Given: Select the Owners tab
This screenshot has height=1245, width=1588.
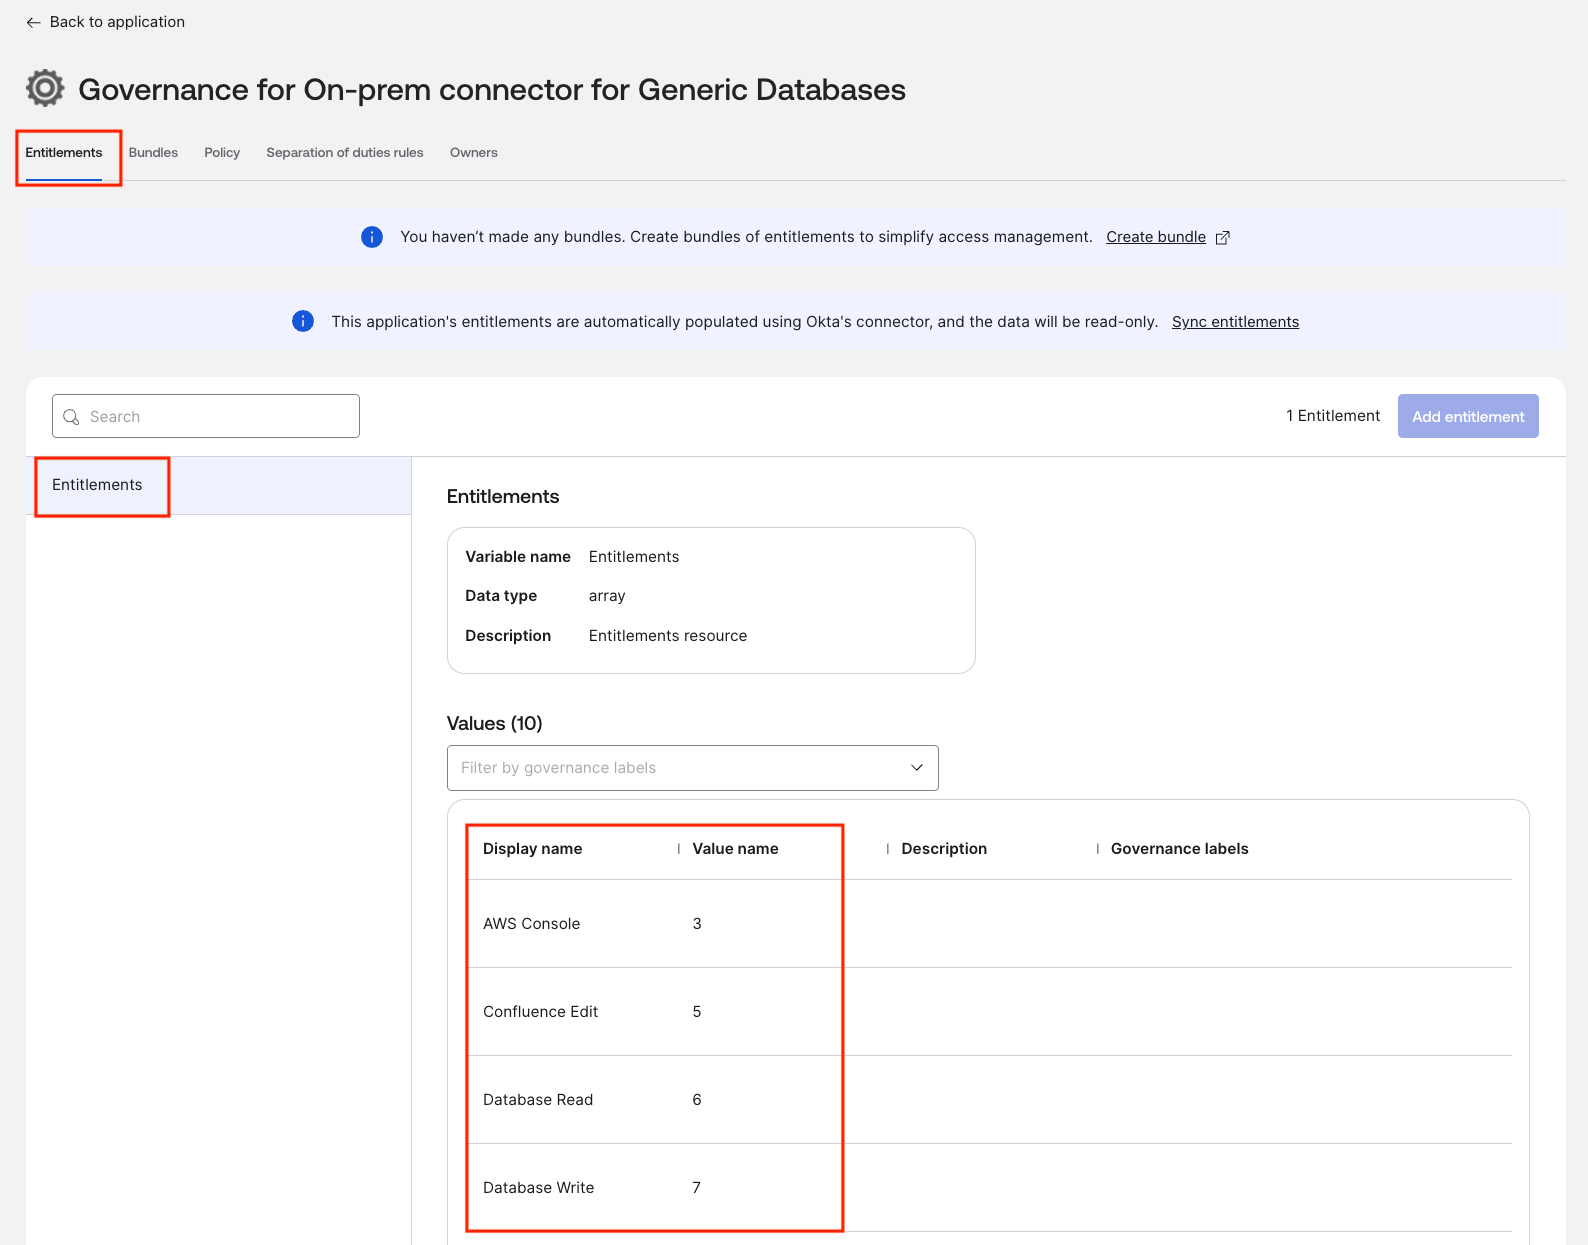Looking at the screenshot, I should [x=474, y=153].
